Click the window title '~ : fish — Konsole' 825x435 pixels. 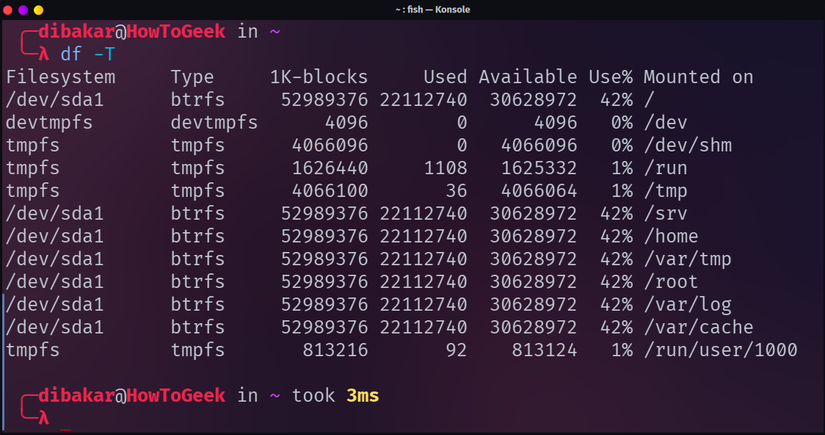tap(432, 9)
